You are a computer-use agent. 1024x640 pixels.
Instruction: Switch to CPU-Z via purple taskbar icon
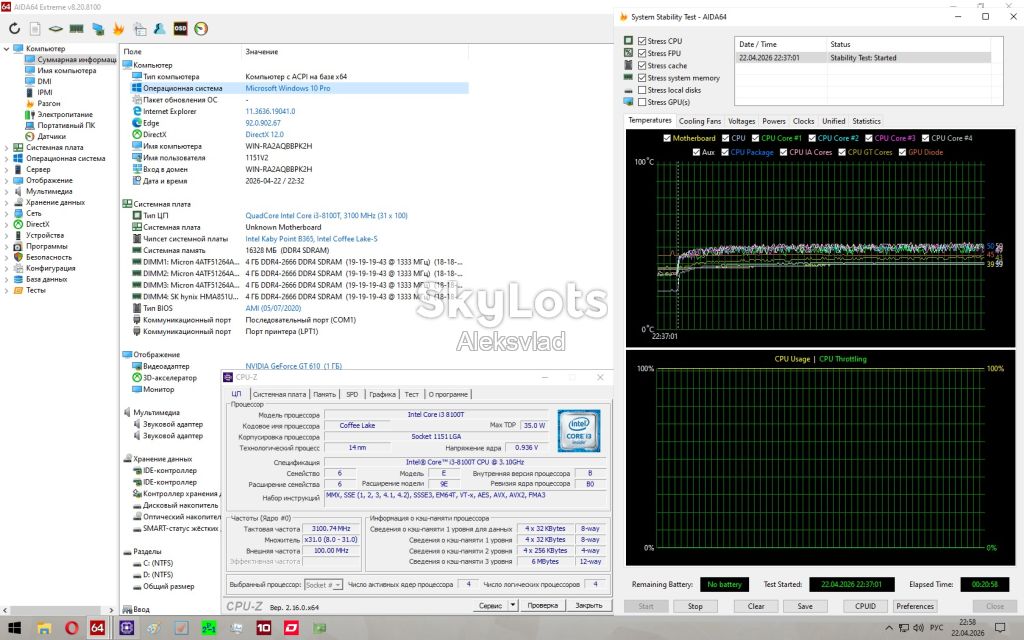(x=127, y=628)
